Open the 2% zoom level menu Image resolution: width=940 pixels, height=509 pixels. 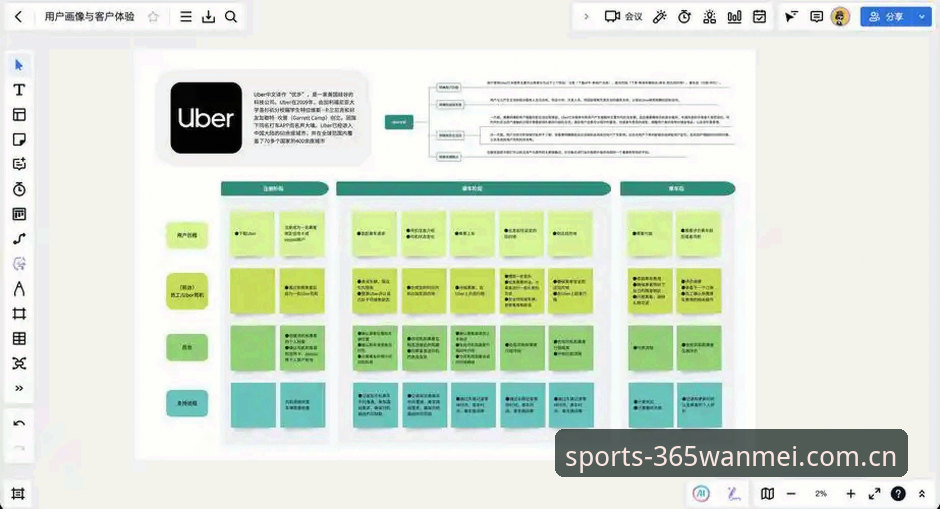coord(821,493)
